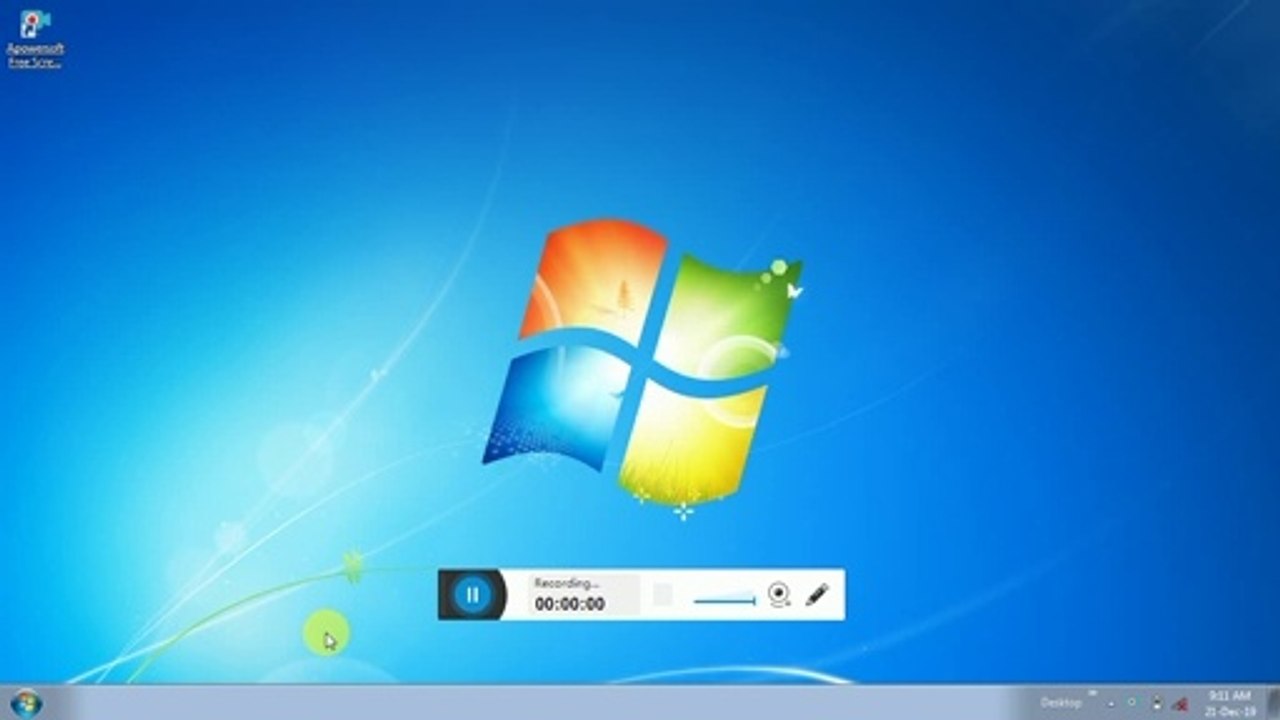Open the Windows Start menu orb
Viewport: 1280px width, 720px height.
coord(25,703)
